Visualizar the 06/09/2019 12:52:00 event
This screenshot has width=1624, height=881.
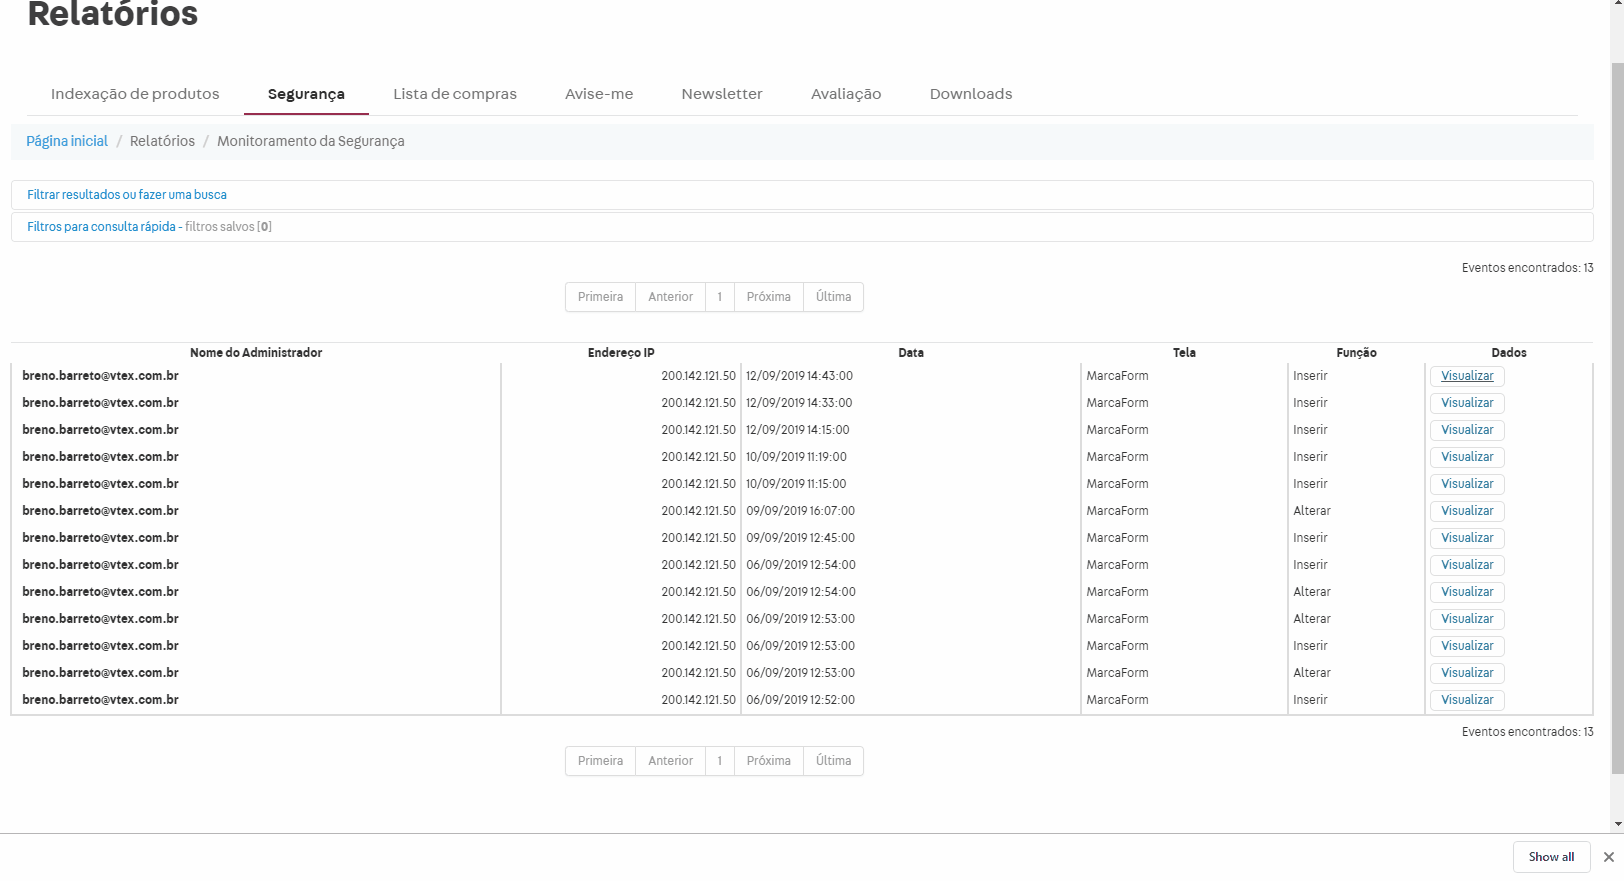(1467, 700)
